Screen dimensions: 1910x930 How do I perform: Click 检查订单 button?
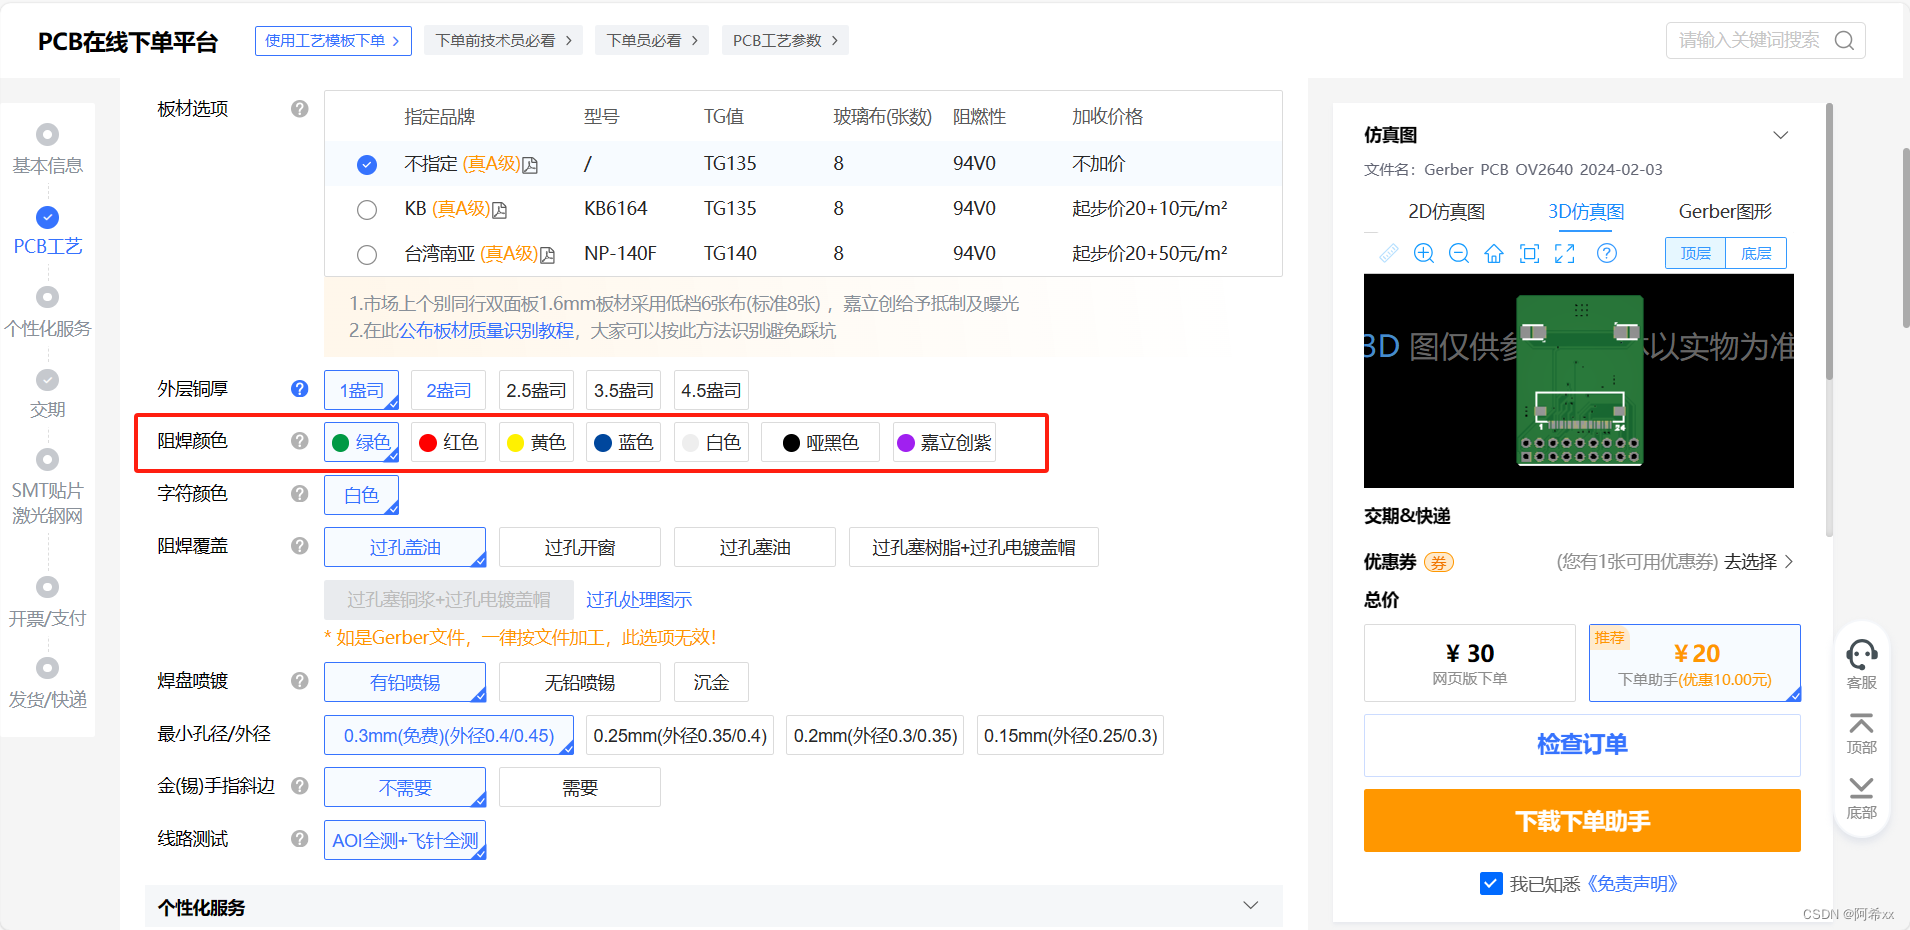1582,745
